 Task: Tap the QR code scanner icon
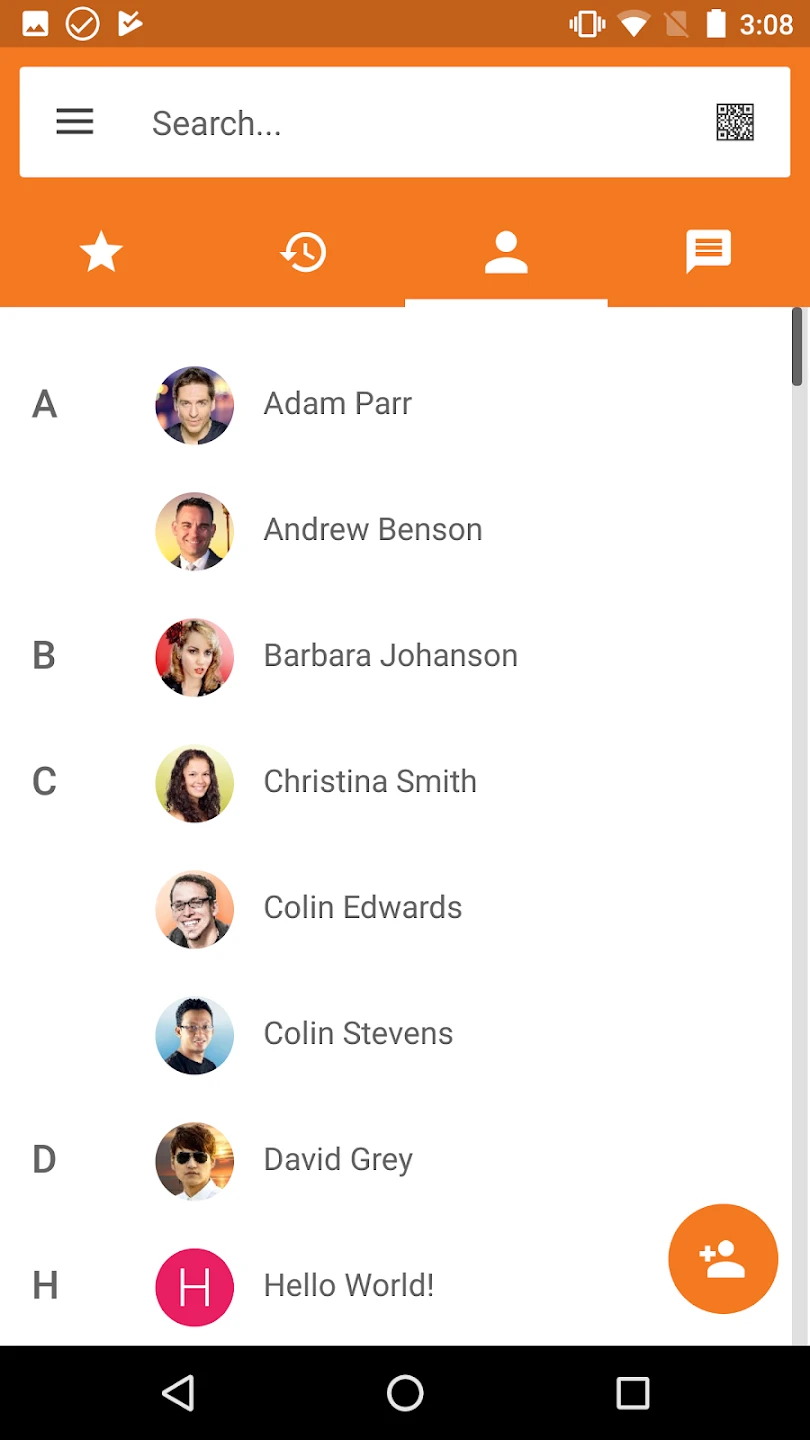pos(735,122)
